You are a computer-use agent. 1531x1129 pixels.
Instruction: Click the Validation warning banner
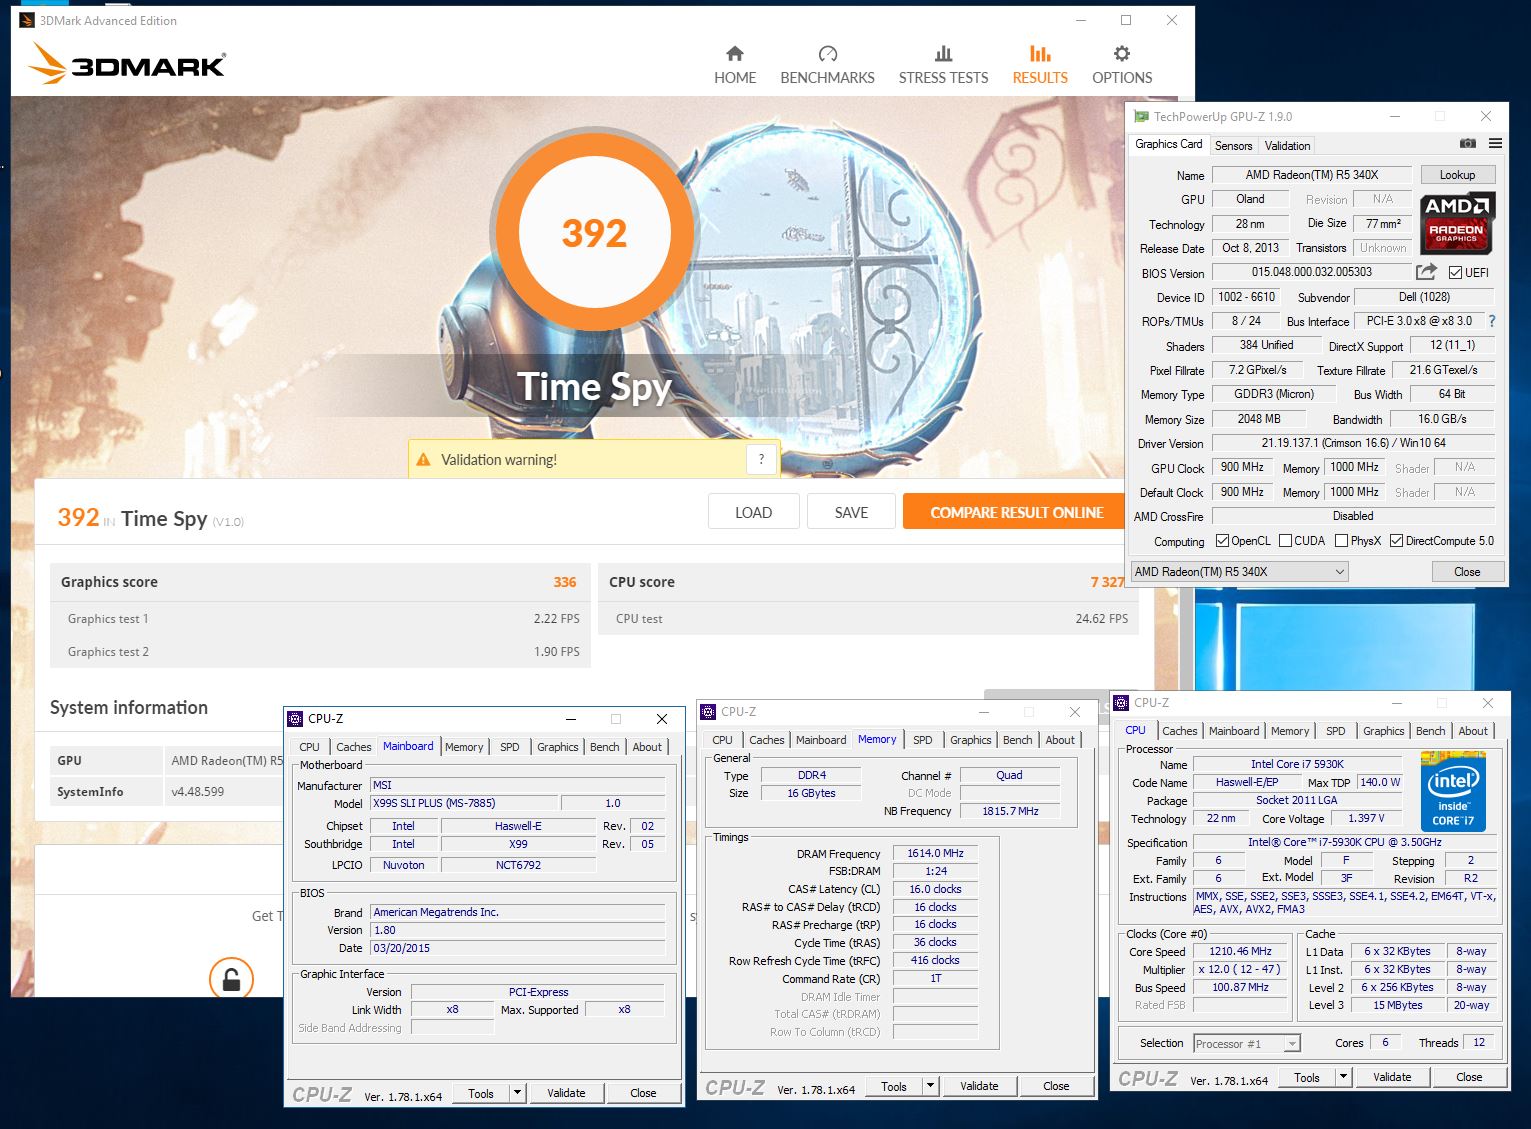pos(595,459)
